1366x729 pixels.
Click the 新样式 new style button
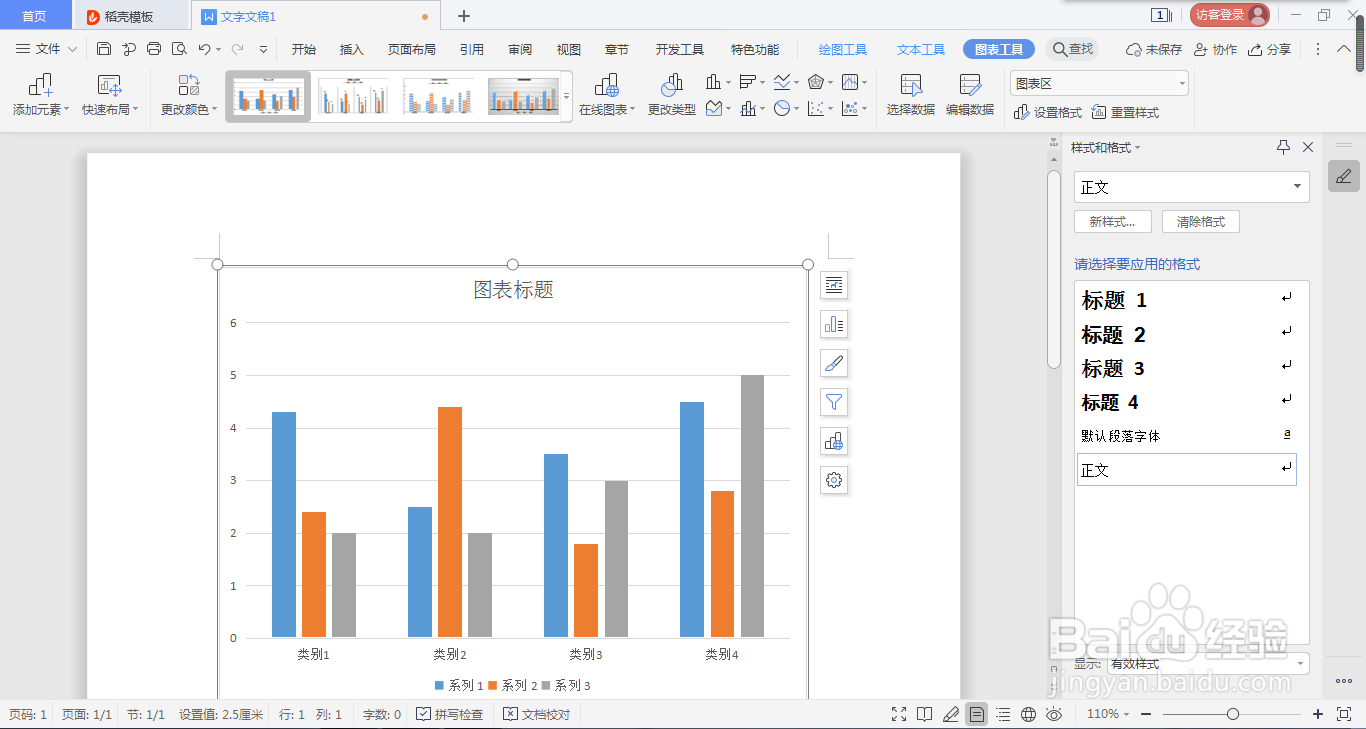(1112, 221)
